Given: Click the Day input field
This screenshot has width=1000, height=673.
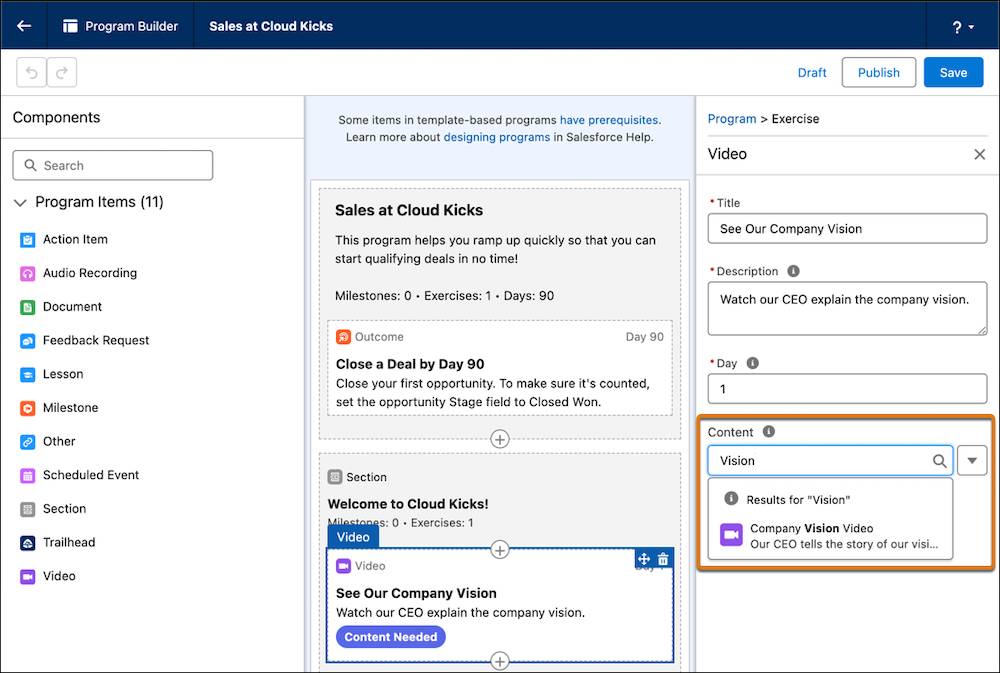Looking at the screenshot, I should [x=847, y=388].
